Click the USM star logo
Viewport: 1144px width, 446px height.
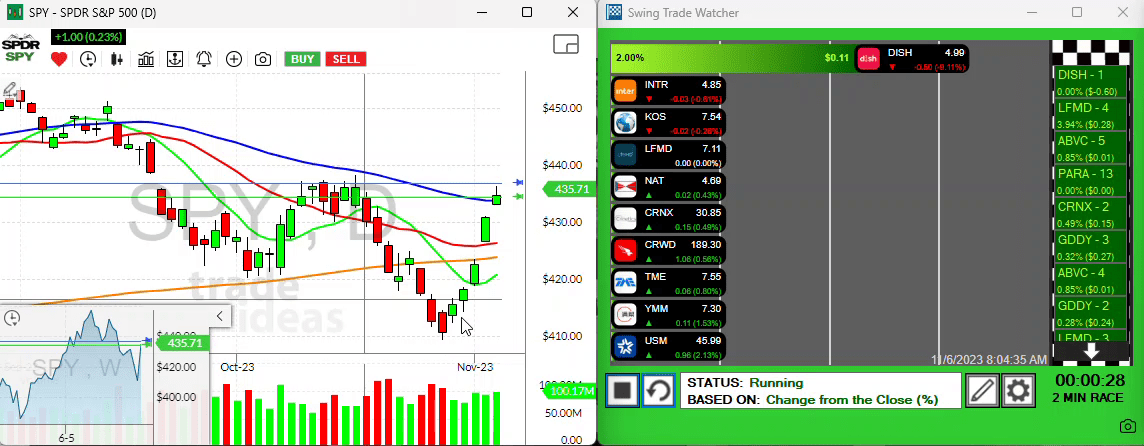pos(626,346)
